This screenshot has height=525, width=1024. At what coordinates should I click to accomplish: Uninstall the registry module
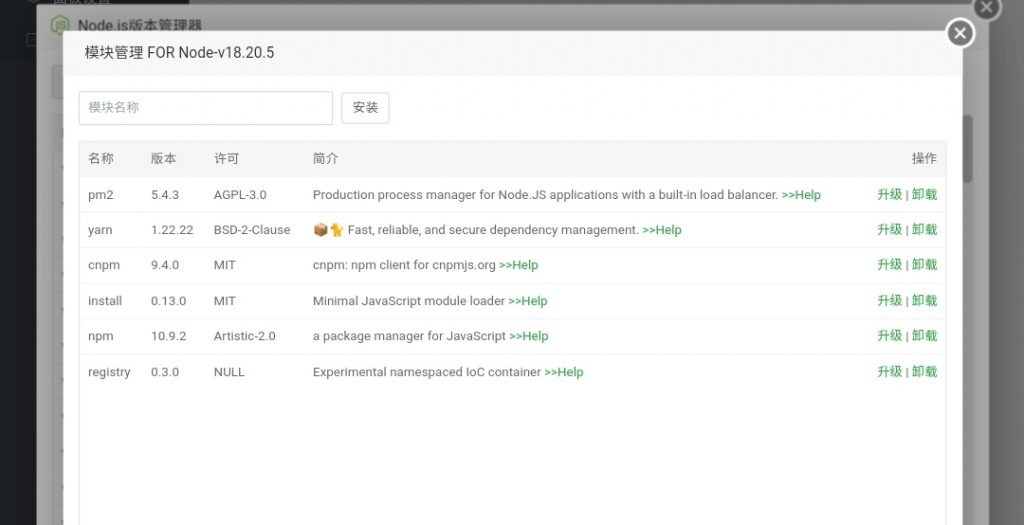[x=925, y=372]
